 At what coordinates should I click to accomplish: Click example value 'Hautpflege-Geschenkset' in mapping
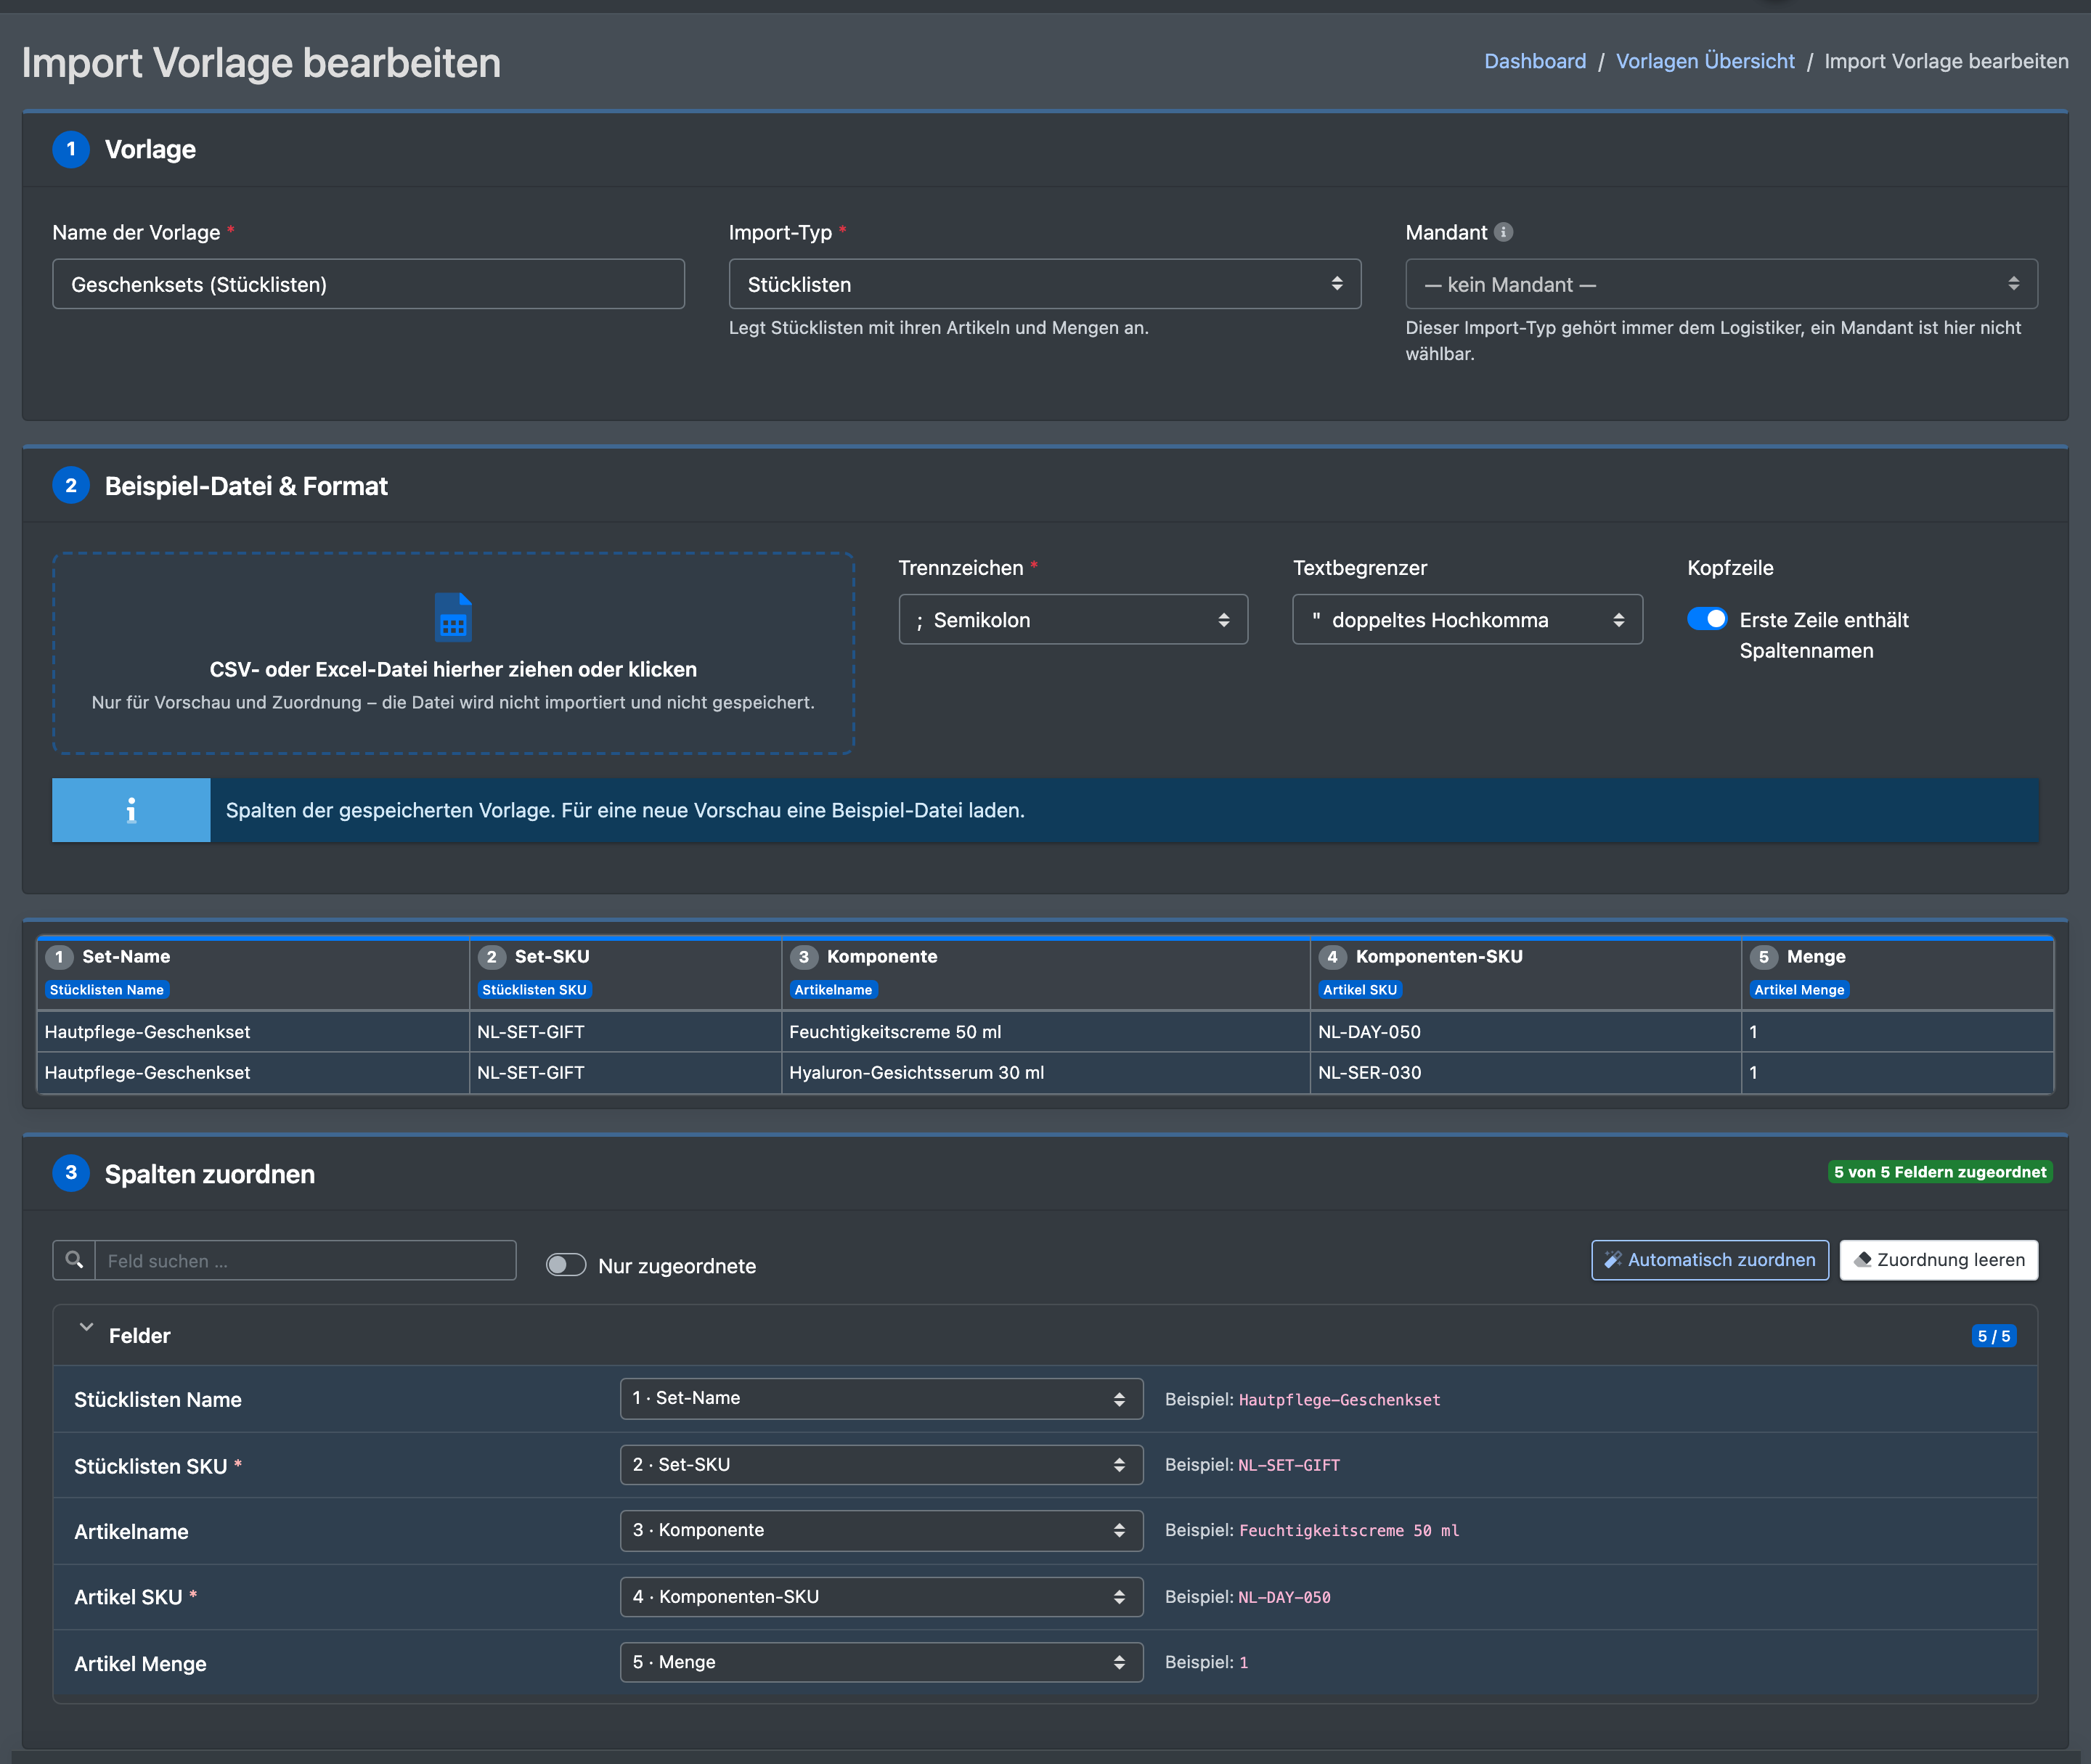tap(1340, 1400)
